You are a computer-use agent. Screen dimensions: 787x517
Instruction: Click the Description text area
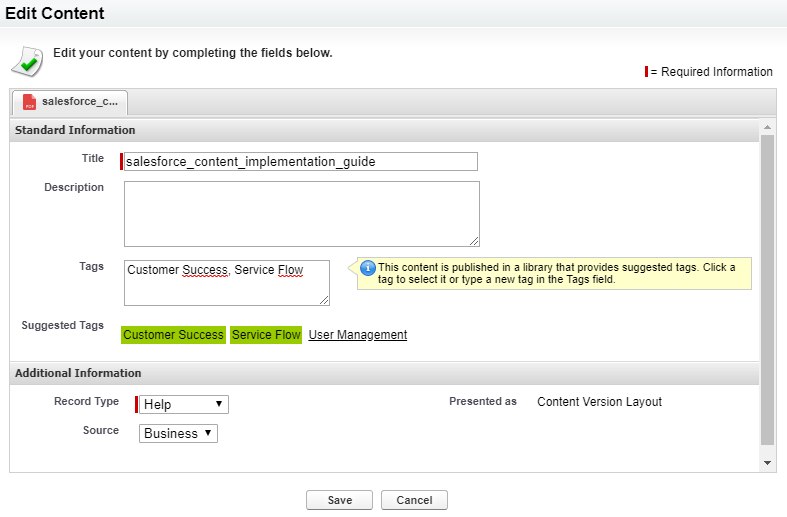(302, 214)
